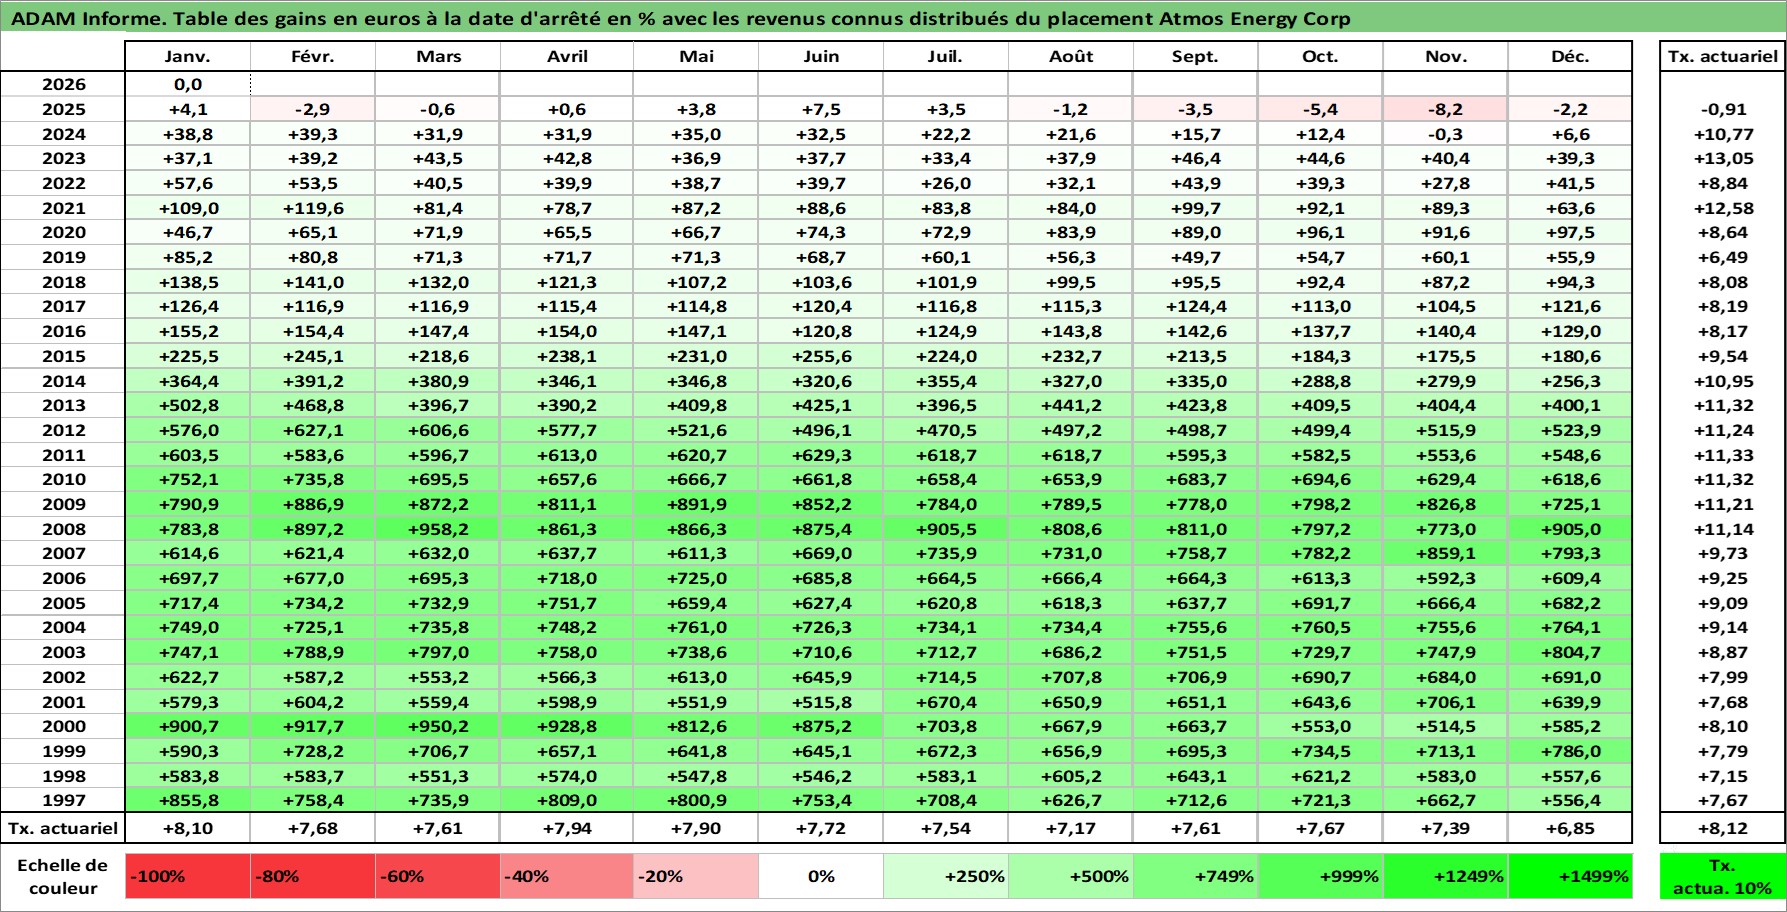The width and height of the screenshot is (1787, 912).
Task: Click the Tx. actua. 10% green swatch
Action: [x=1723, y=876]
